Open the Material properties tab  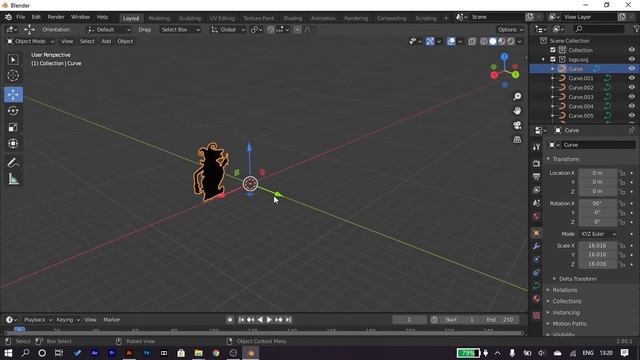[536, 299]
